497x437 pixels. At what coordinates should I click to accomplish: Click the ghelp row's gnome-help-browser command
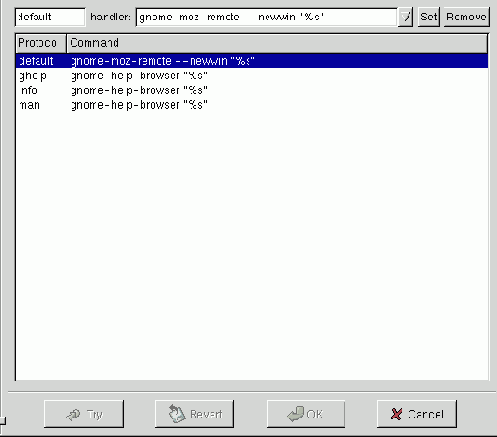pyautogui.click(x=139, y=76)
